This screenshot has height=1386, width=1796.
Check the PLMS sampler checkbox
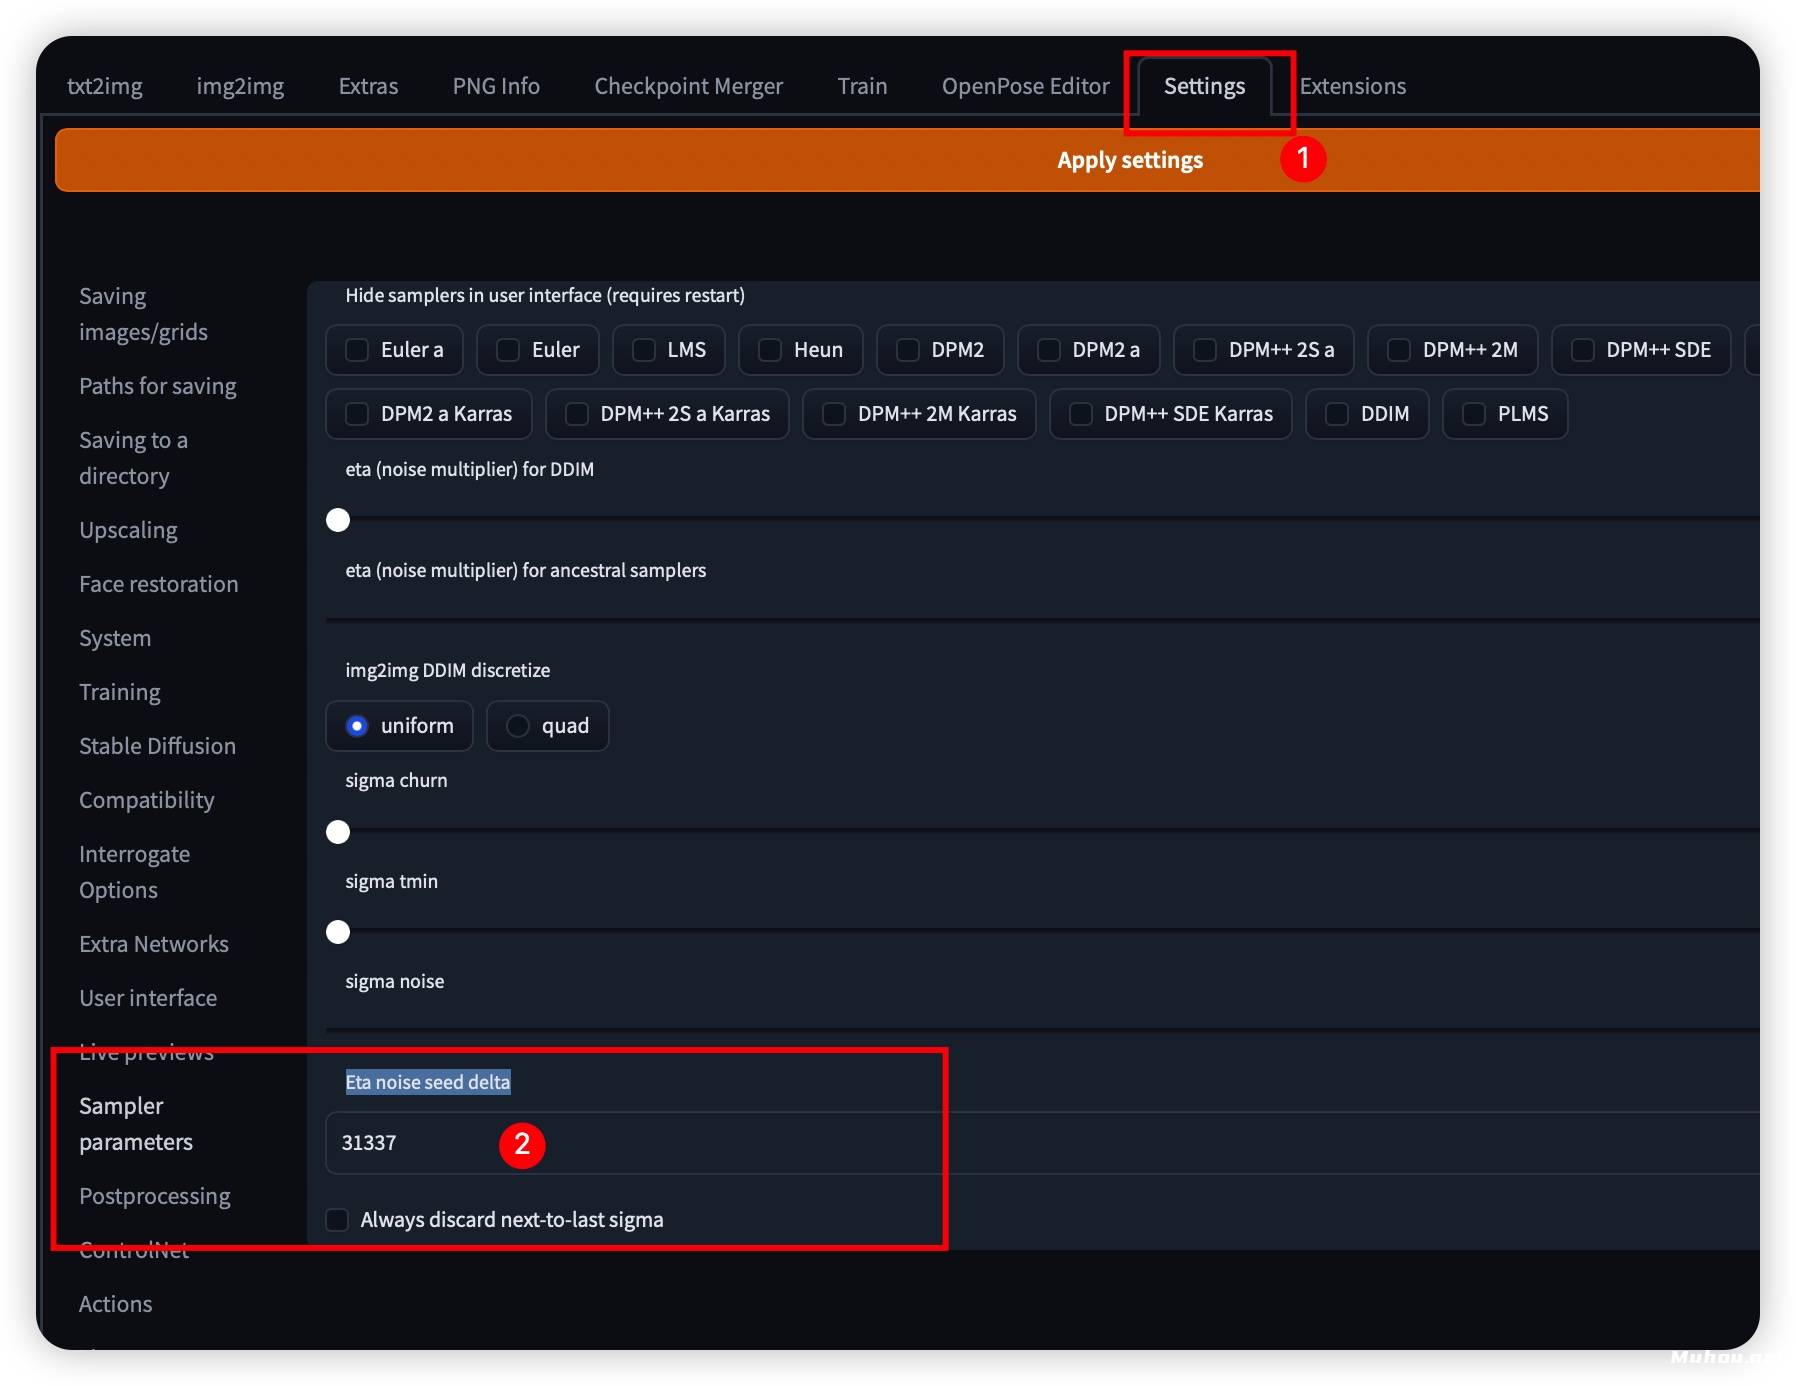[x=1474, y=414]
